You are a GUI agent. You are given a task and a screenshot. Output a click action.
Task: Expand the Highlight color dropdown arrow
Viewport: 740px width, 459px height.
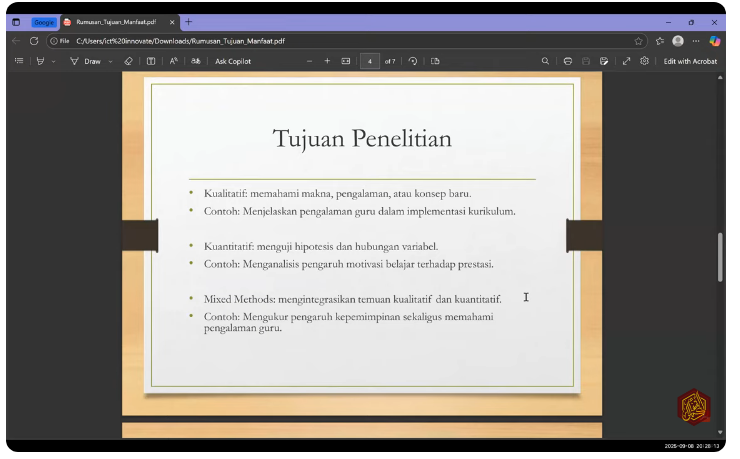coord(54,61)
